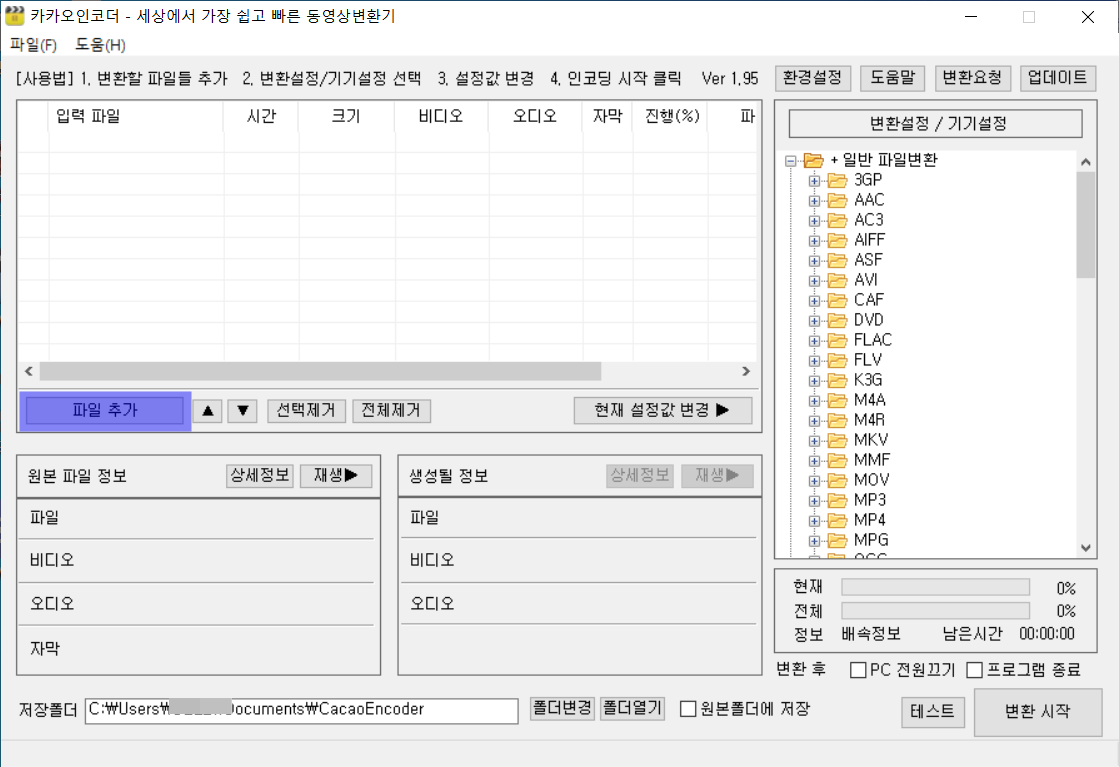Click the AVI folder icon
The height and width of the screenshot is (767, 1119).
837,280
